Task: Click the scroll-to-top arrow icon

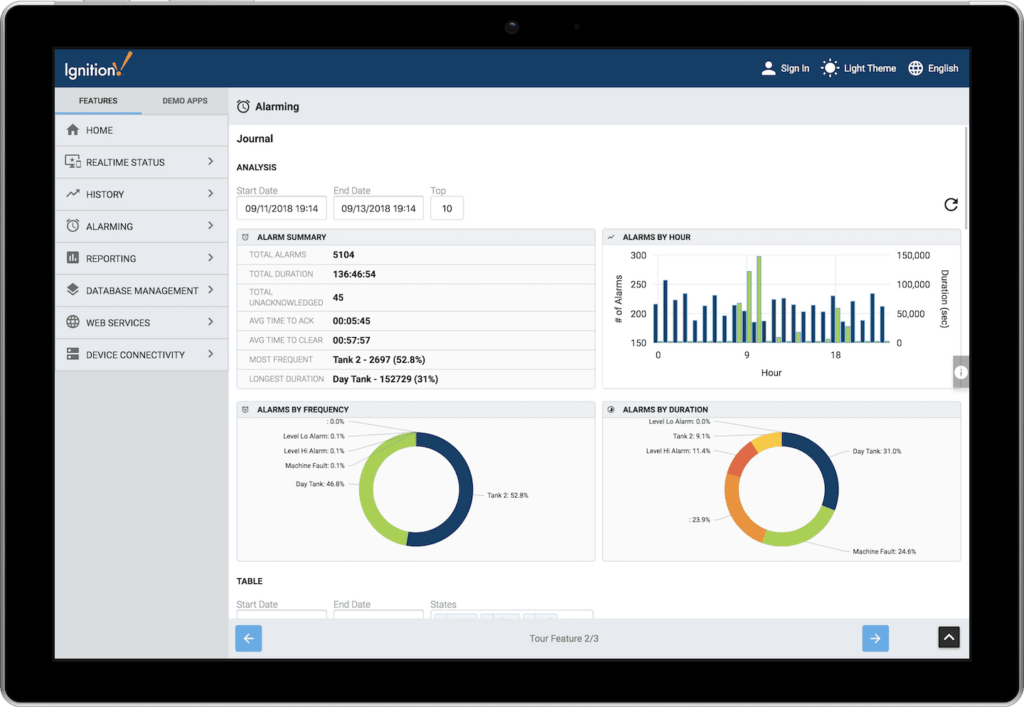Action: pyautogui.click(x=948, y=637)
